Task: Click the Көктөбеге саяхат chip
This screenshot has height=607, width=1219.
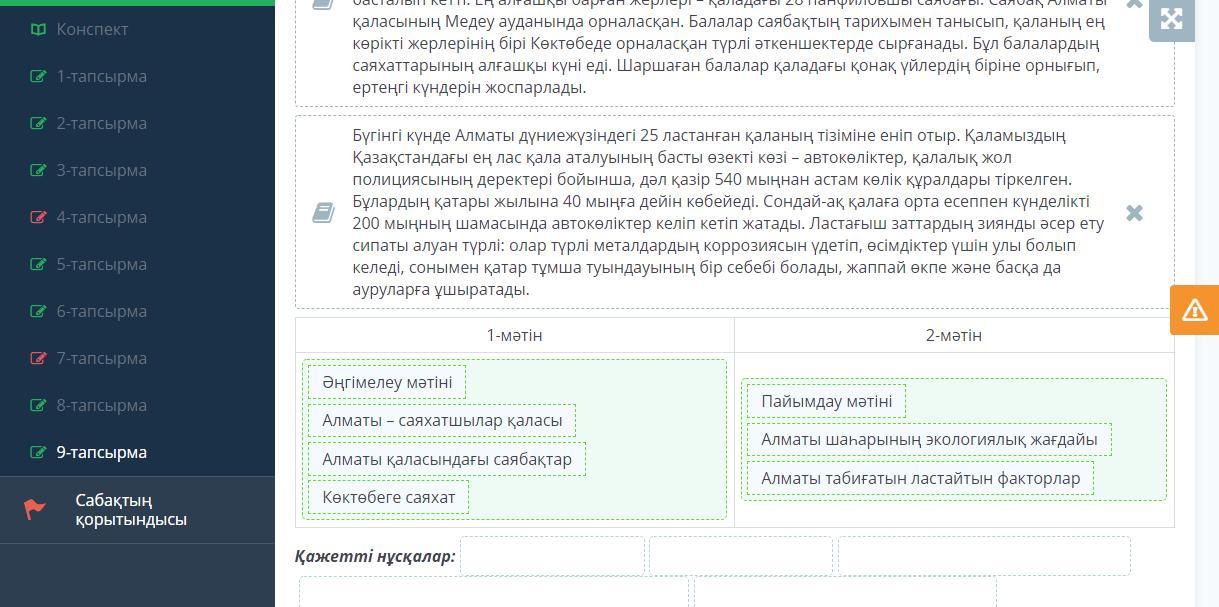Action: 388,497
